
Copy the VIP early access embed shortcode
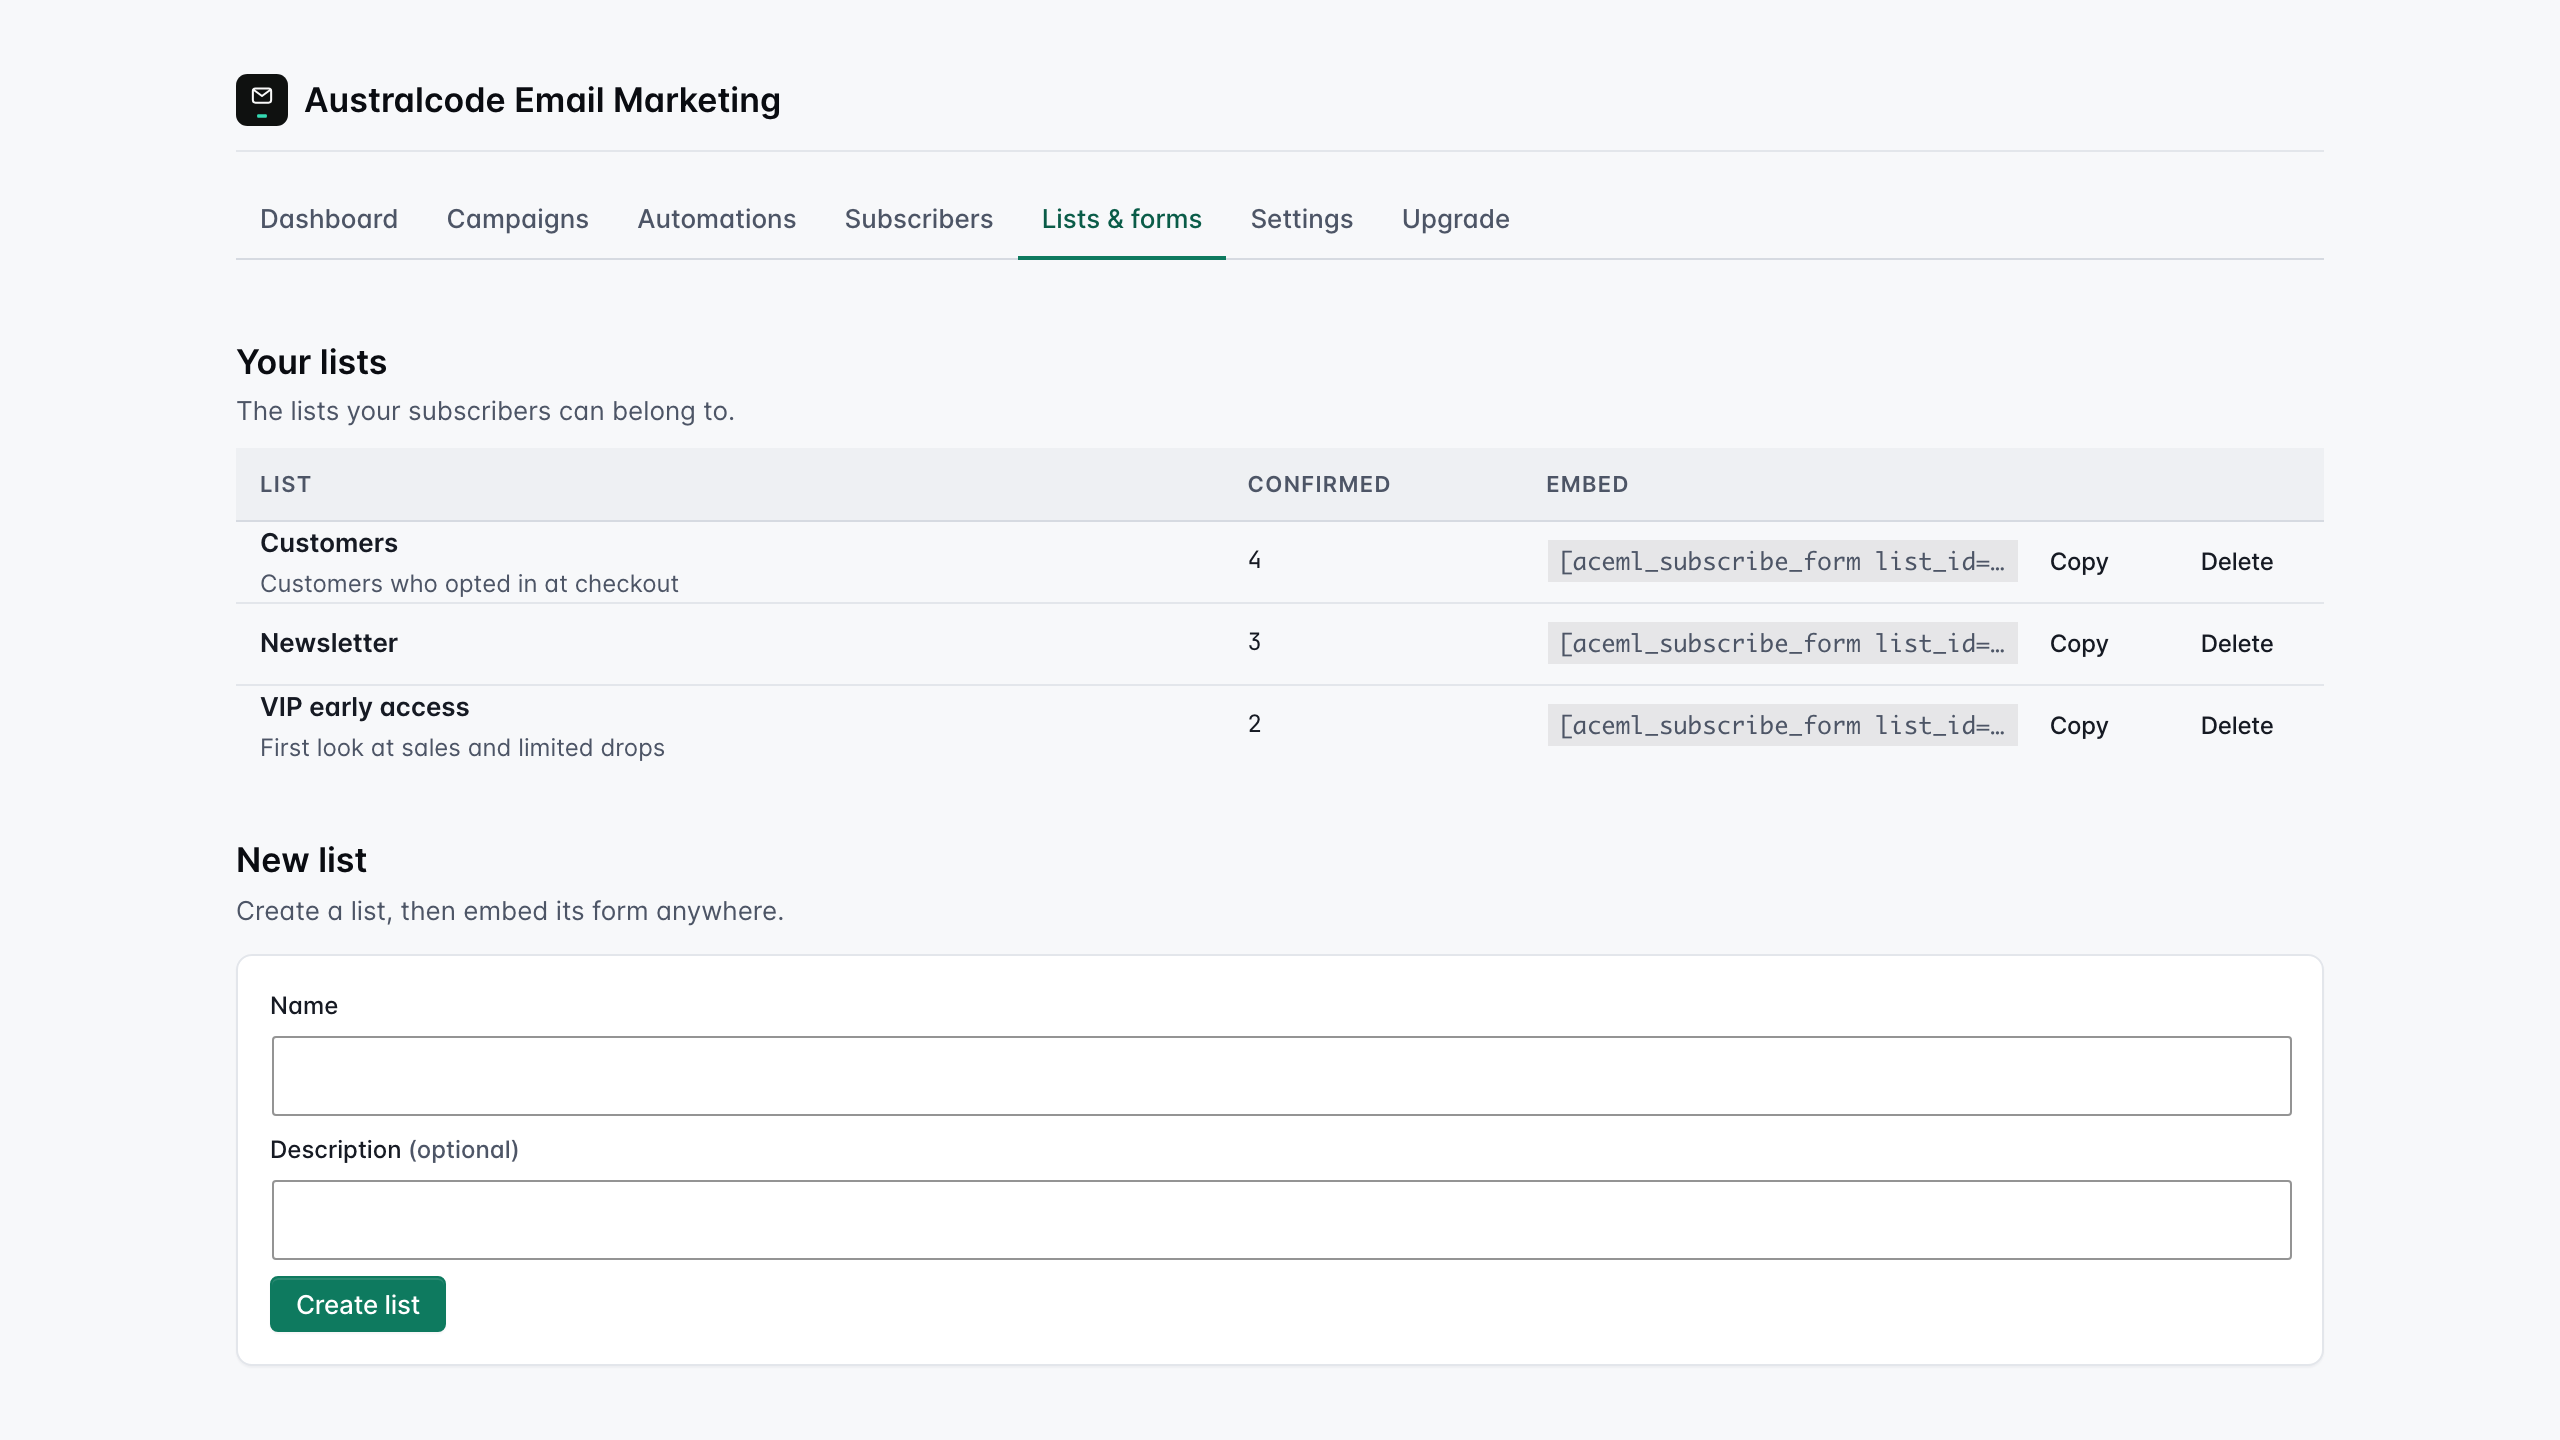2079,725
